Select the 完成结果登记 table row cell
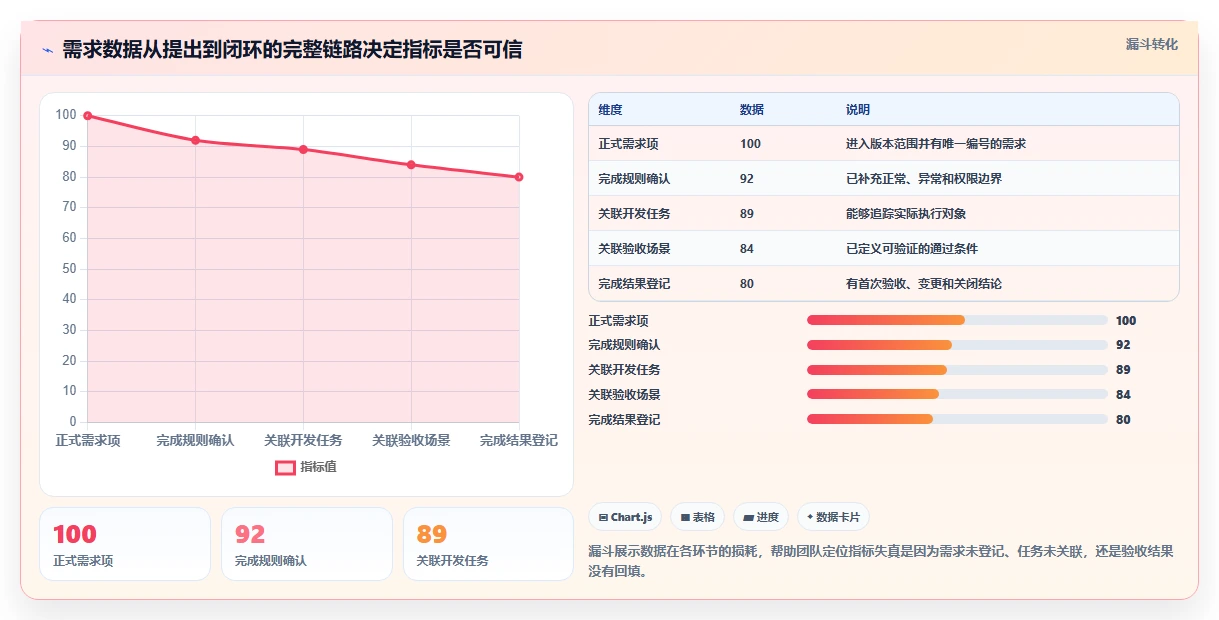 pos(634,284)
